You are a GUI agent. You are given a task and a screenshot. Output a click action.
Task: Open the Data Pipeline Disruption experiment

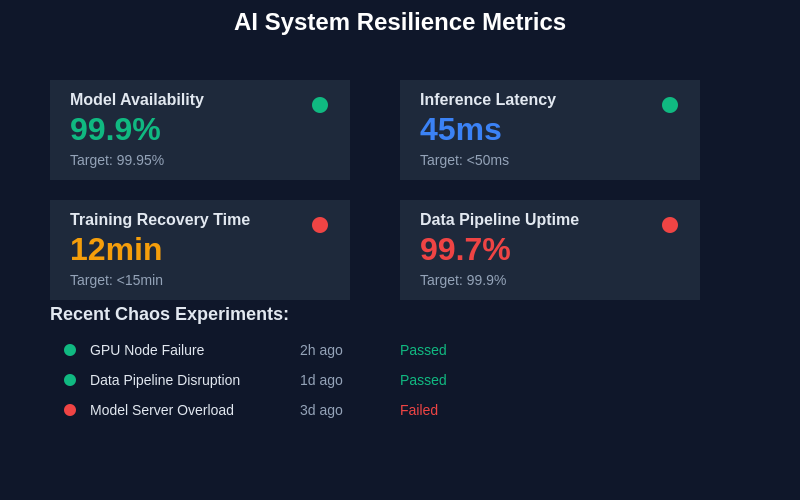(165, 380)
